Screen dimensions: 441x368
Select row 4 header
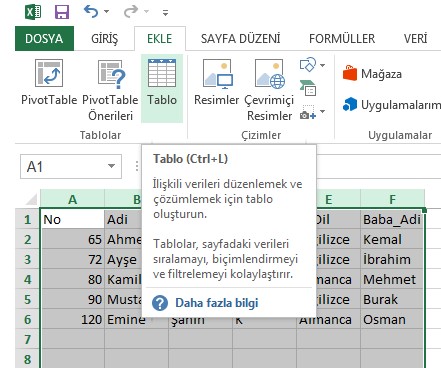point(28,279)
